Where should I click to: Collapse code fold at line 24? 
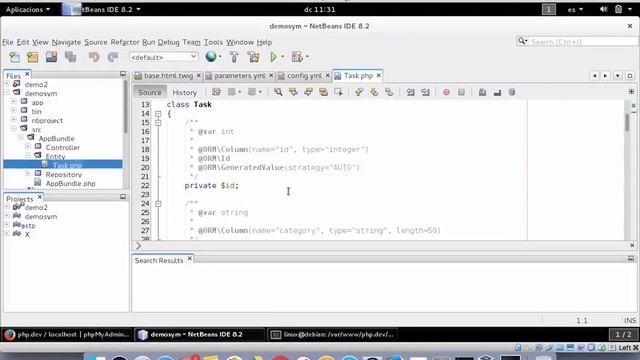pos(158,203)
